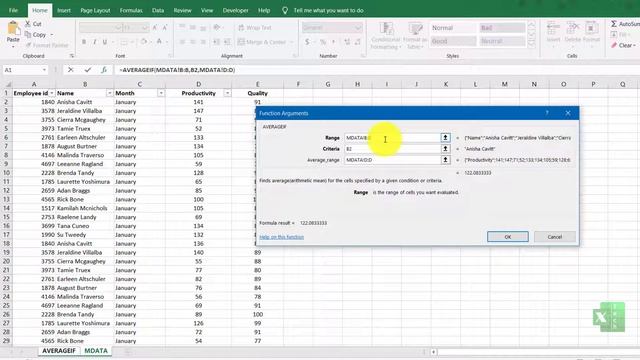Image resolution: width=640 pixels, height=360 pixels.
Task: Switch to the Page Layout tab
Action: (95, 10)
